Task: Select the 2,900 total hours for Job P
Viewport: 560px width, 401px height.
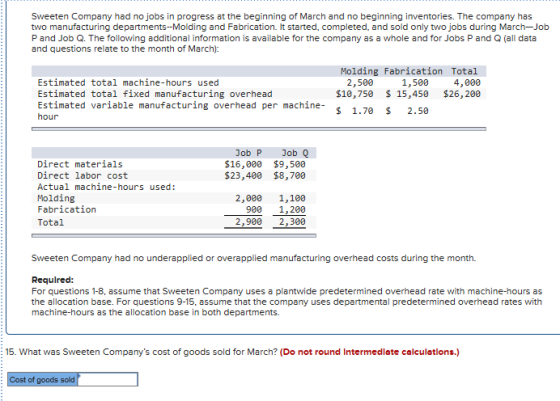Action: coord(249,222)
